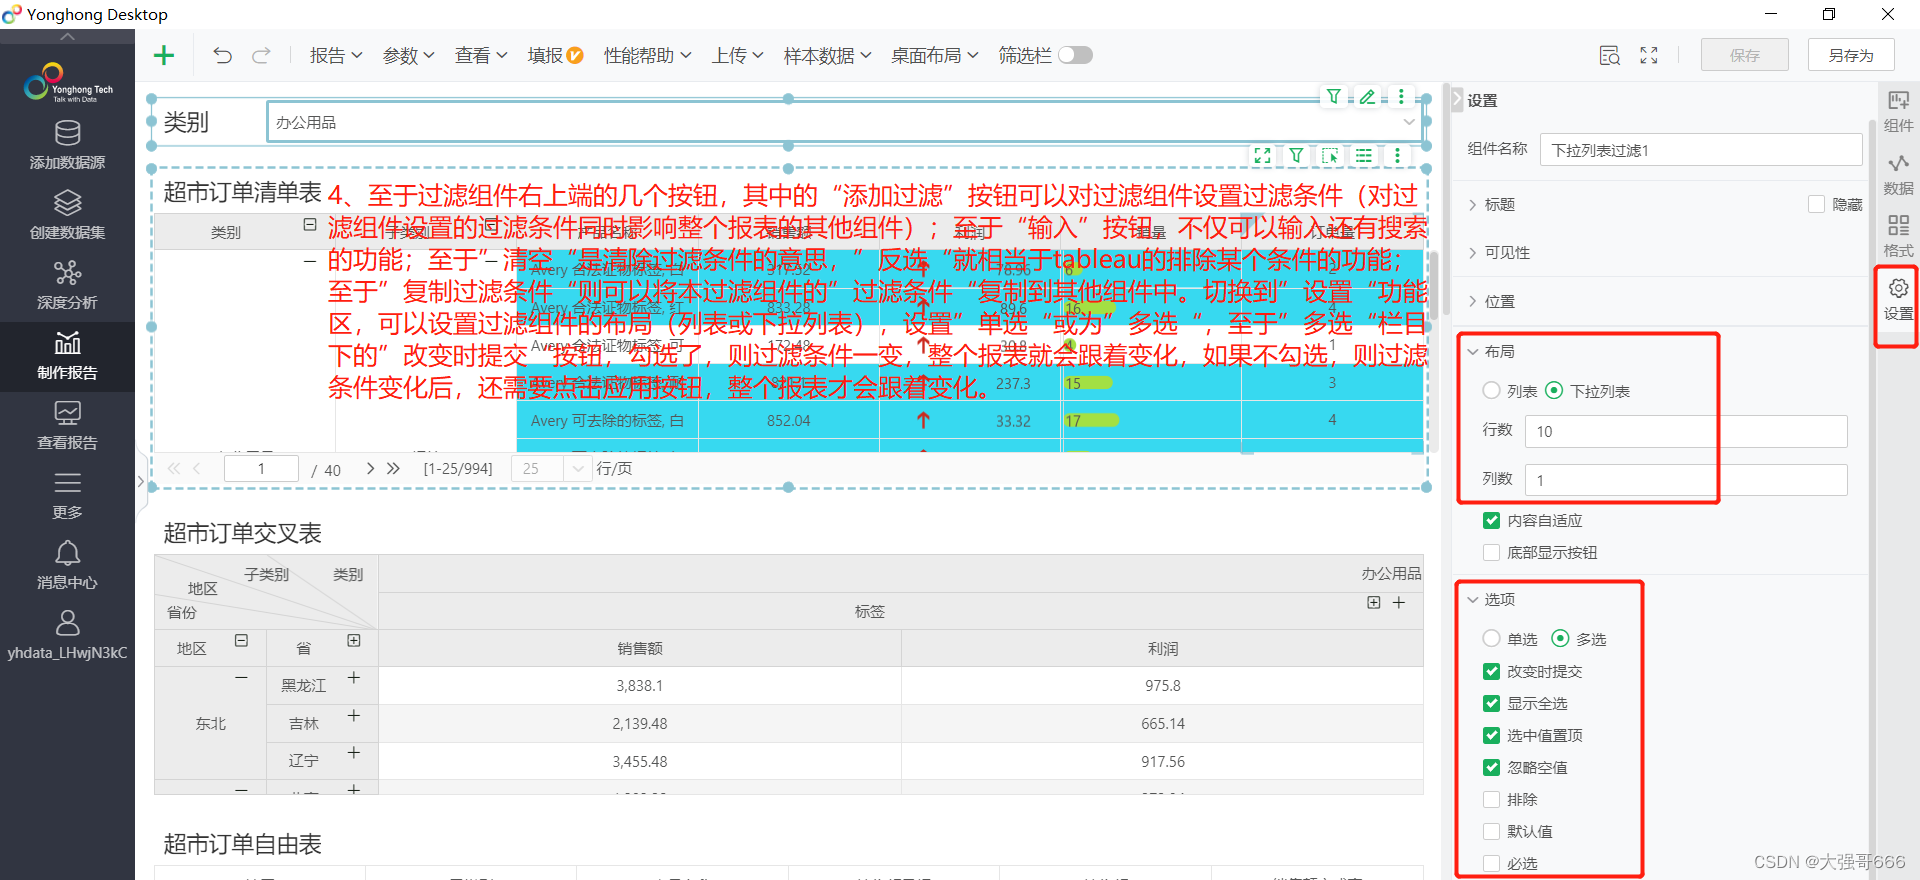Click the filter component's add-filter funnel icon
This screenshot has width=1920, height=880.
1333,97
